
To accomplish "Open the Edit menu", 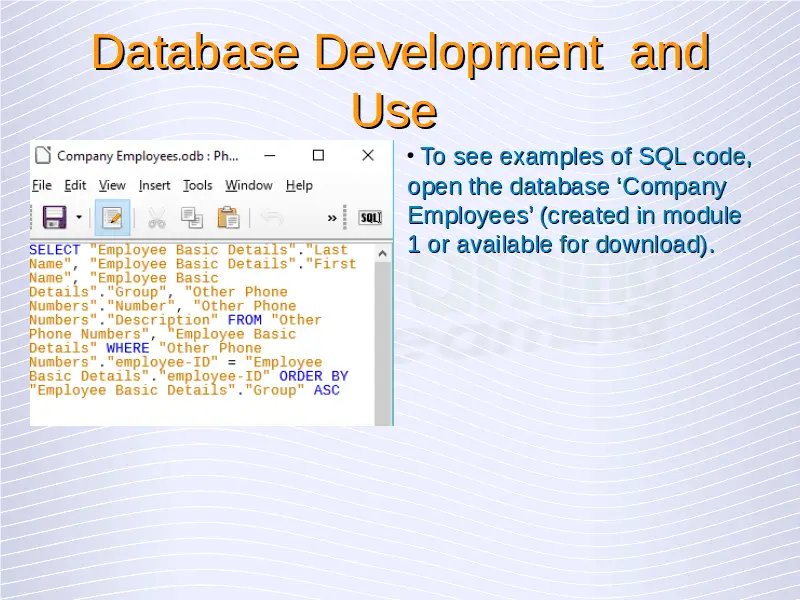I will pyautogui.click(x=75, y=185).
